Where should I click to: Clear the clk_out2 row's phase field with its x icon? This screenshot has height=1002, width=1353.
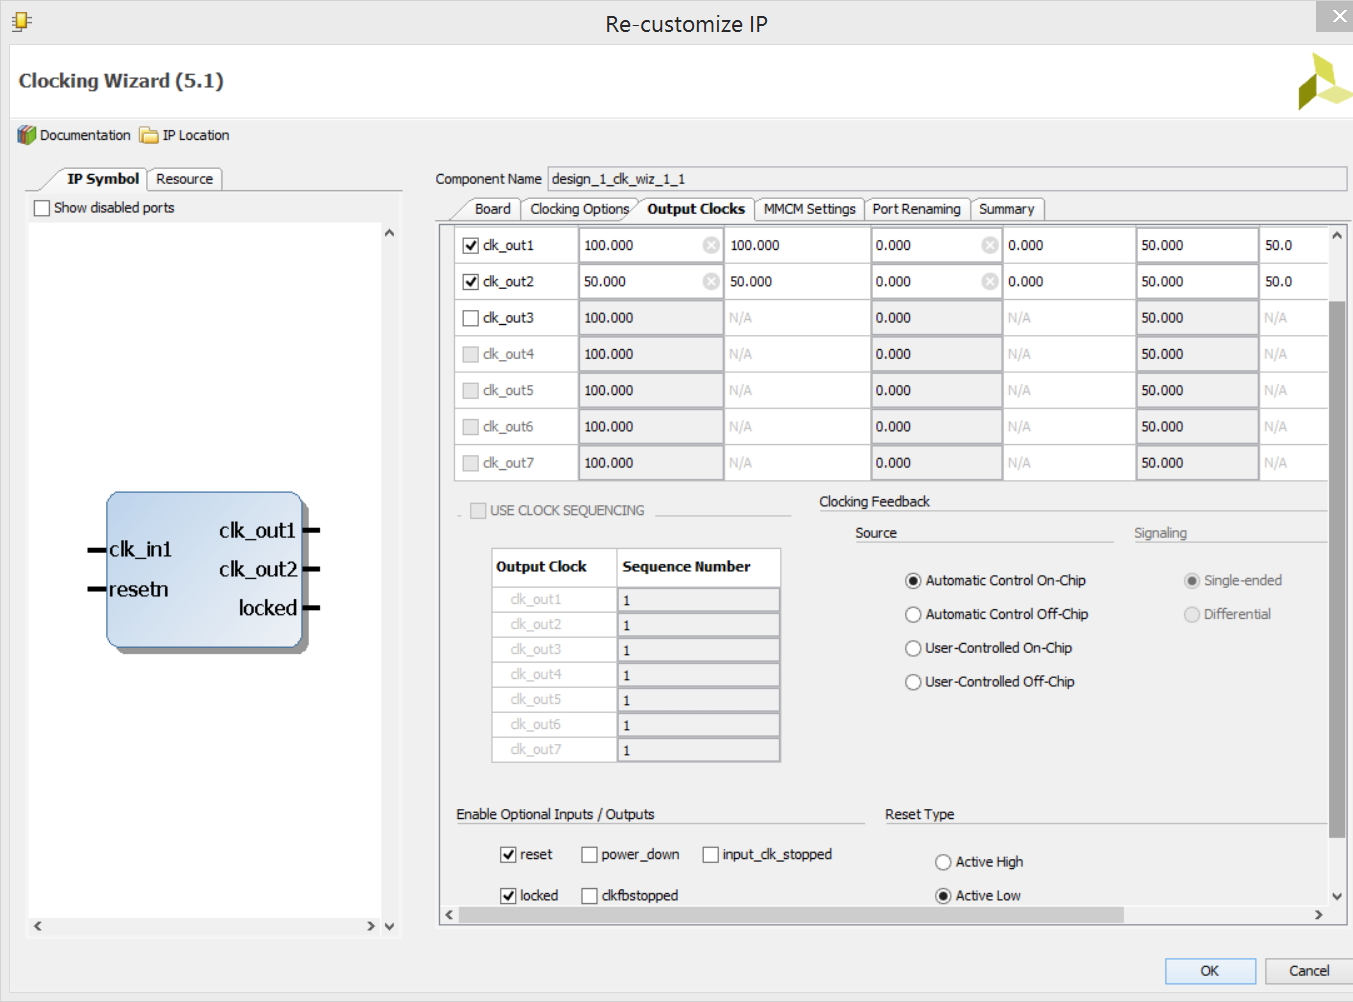pos(990,281)
